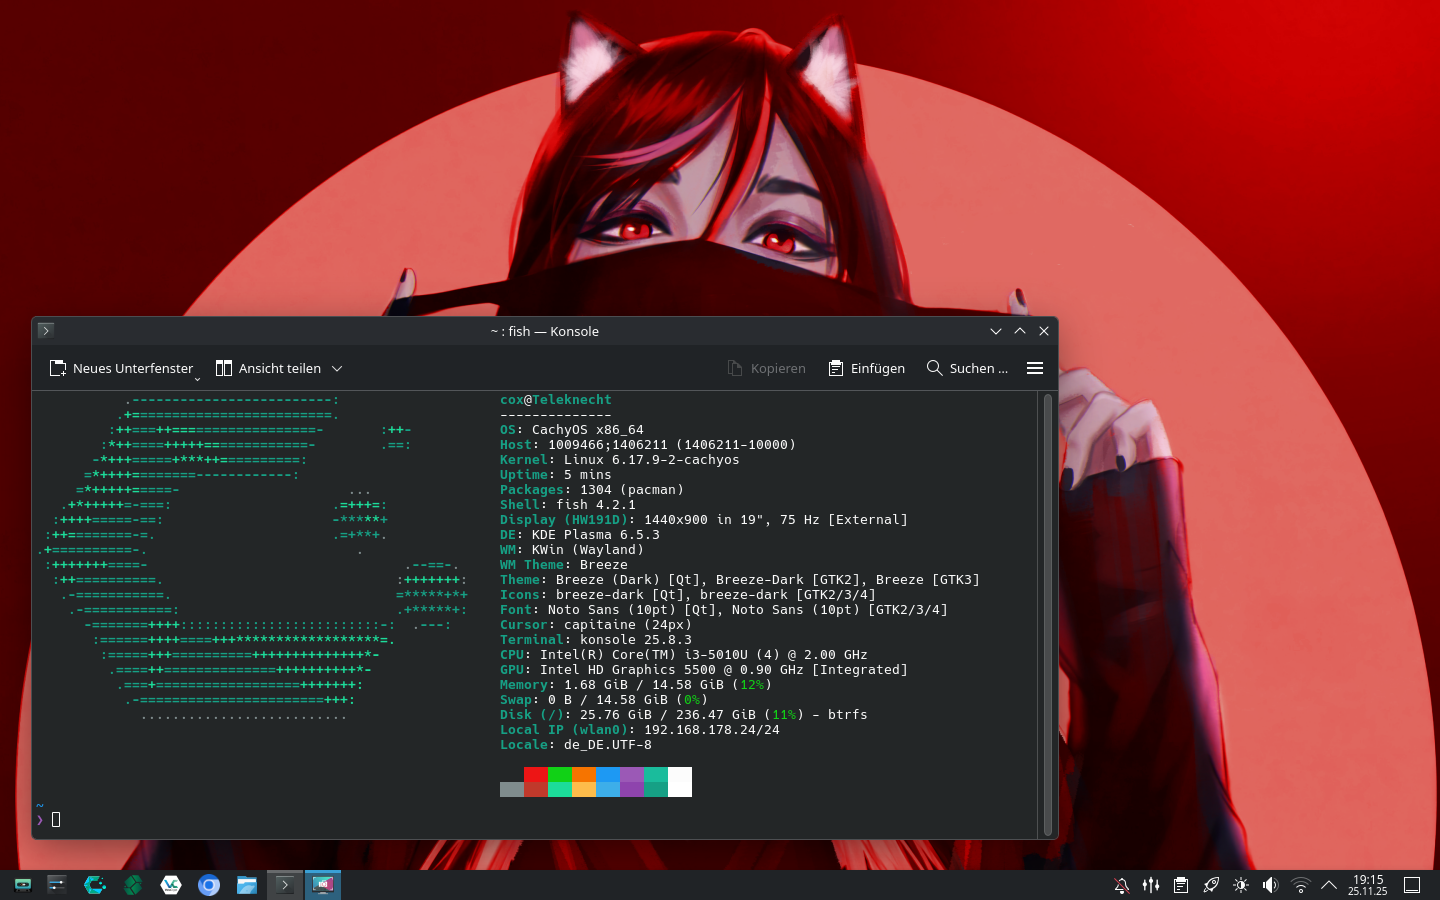Click the orange color block

584,774
